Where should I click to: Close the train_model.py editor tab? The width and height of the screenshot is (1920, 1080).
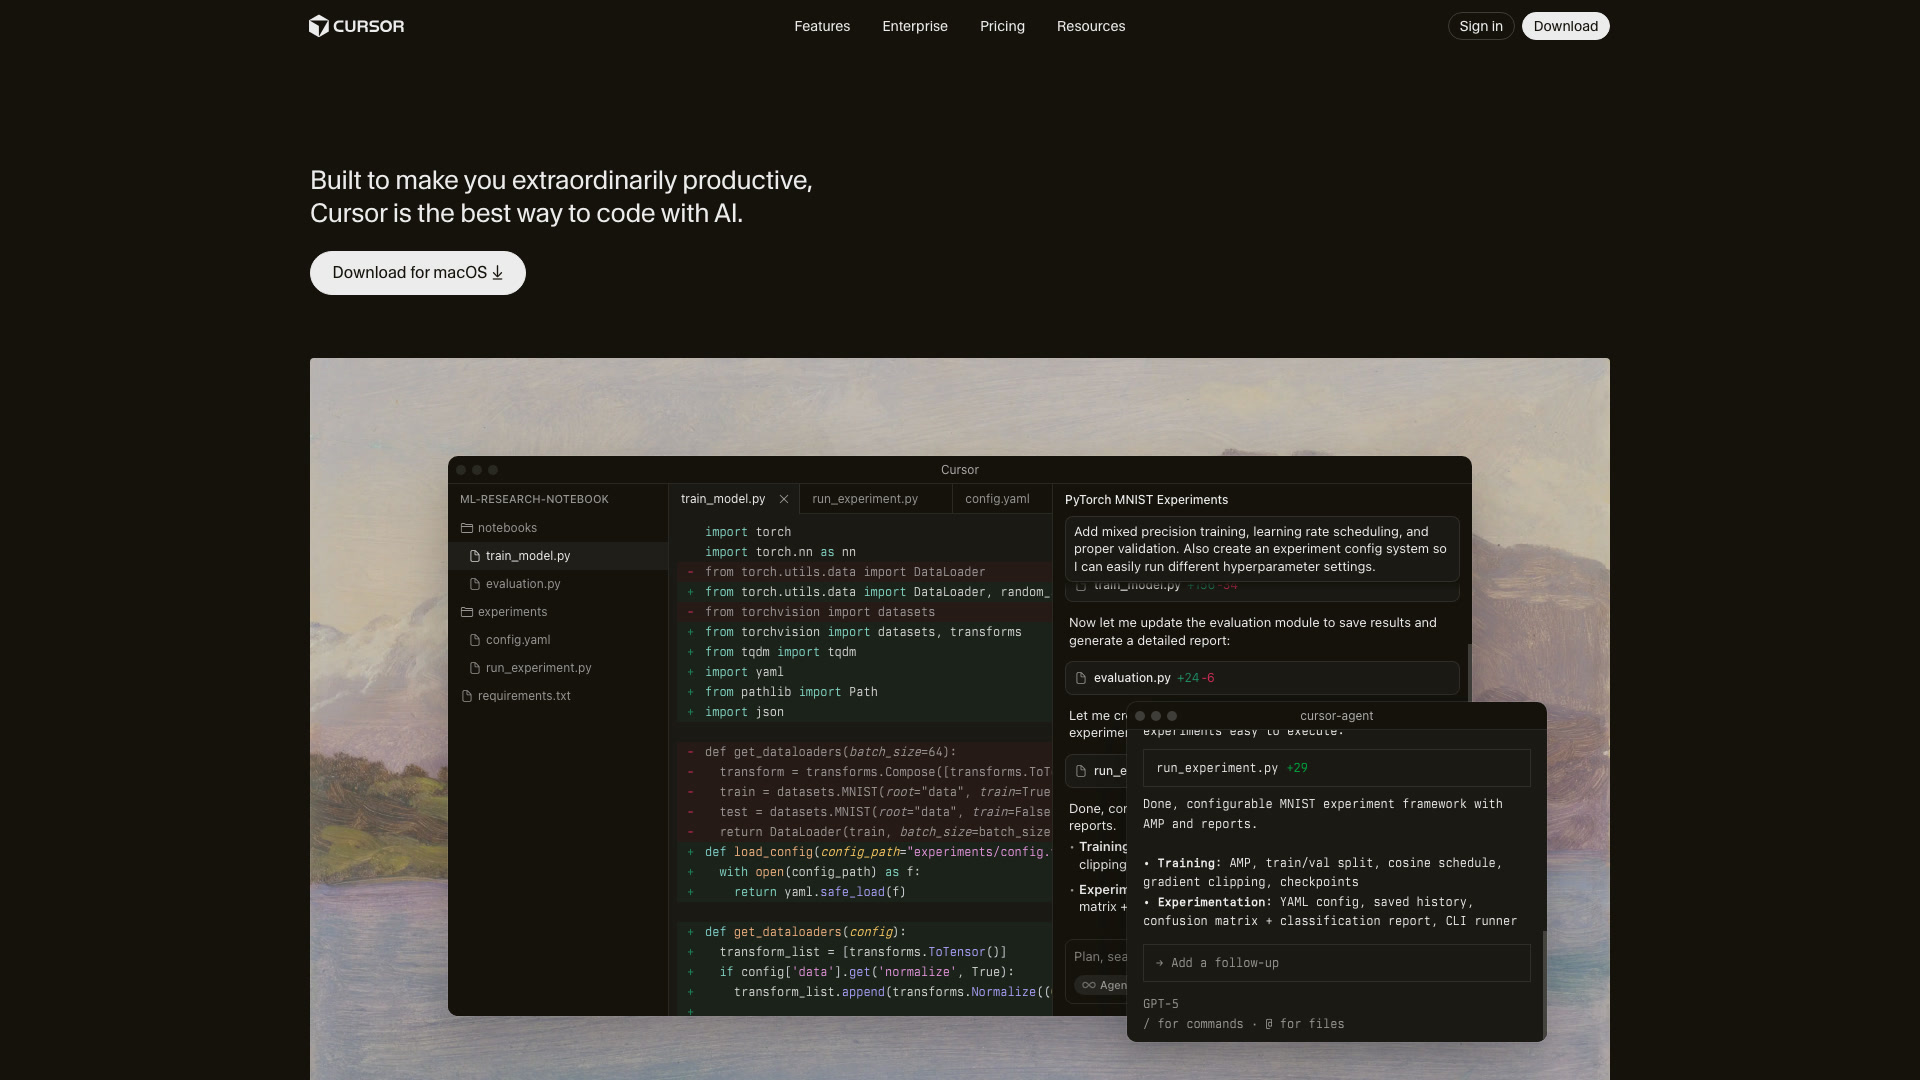coord(784,499)
